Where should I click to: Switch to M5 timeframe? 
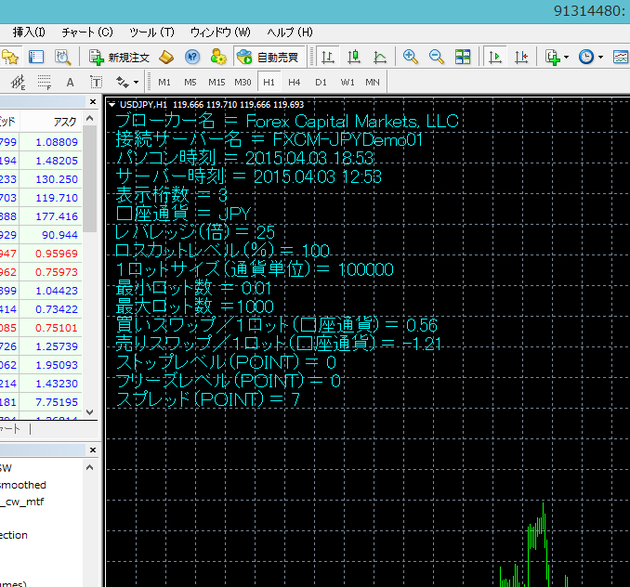click(x=190, y=82)
